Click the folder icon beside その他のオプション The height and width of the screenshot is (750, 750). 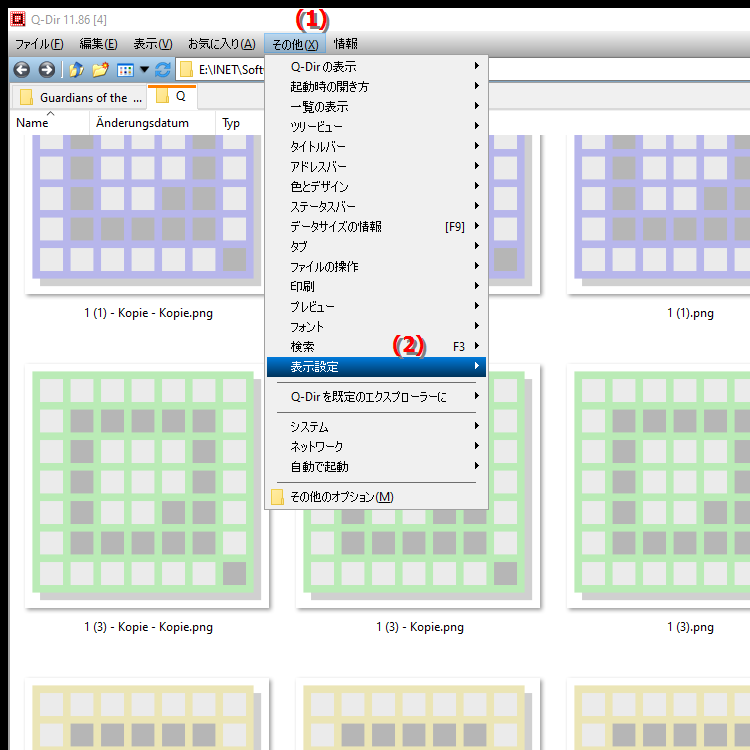[277, 497]
